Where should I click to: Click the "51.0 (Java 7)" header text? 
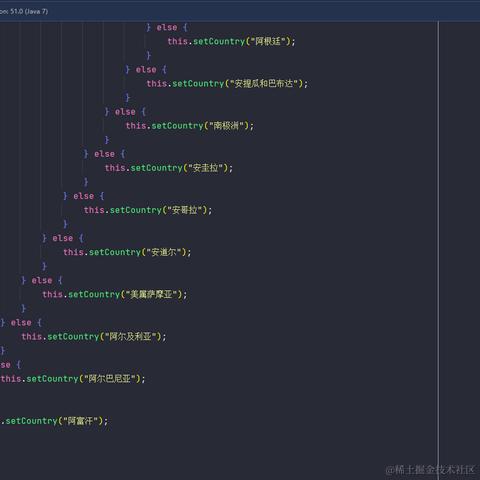[29, 11]
